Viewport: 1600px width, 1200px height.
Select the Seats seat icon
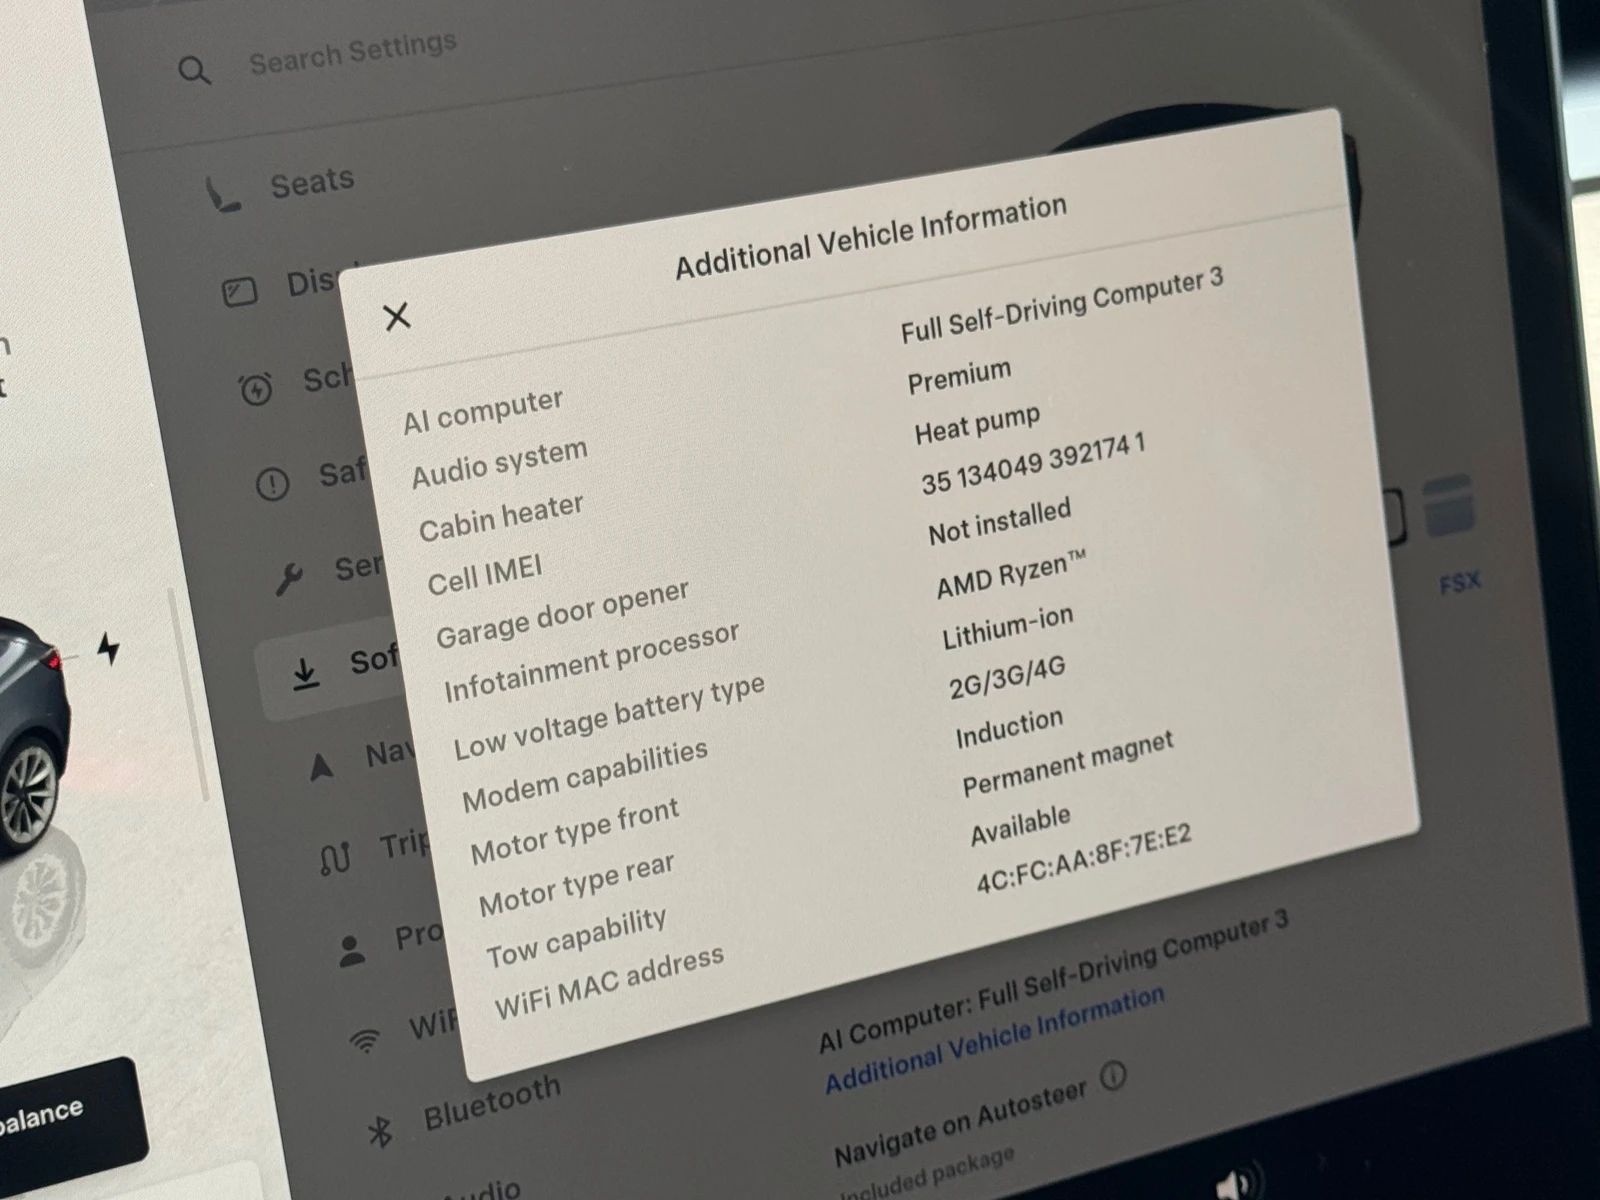pyautogui.click(x=223, y=195)
